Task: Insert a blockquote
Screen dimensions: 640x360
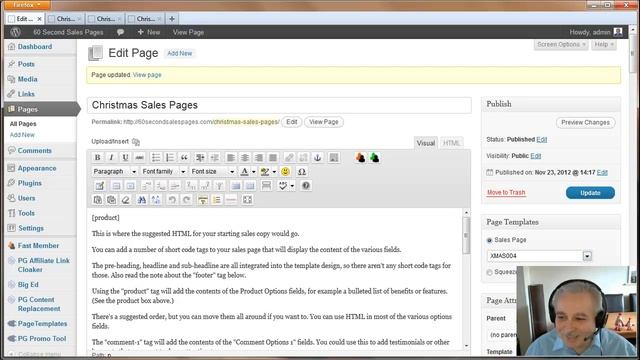Action: (x=184, y=158)
